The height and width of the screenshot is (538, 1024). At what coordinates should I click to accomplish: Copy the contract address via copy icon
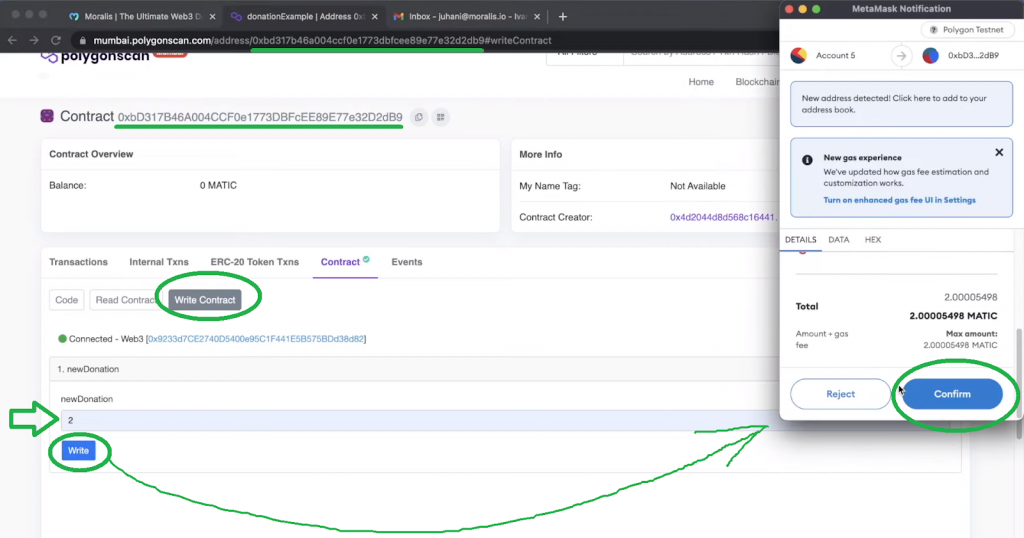[x=419, y=118]
